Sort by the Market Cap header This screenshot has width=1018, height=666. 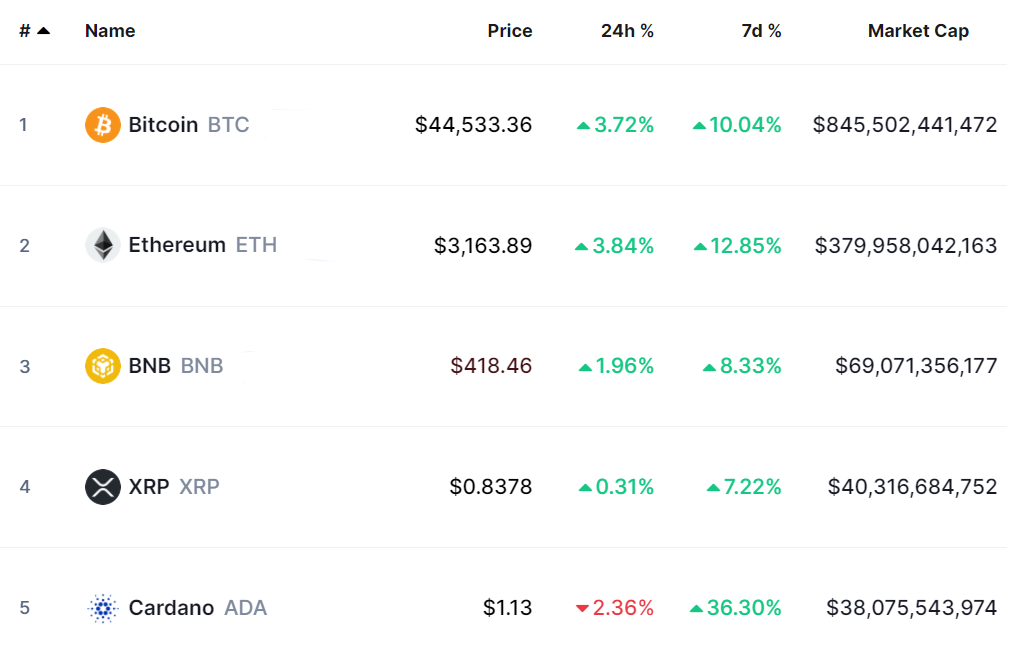click(x=918, y=31)
